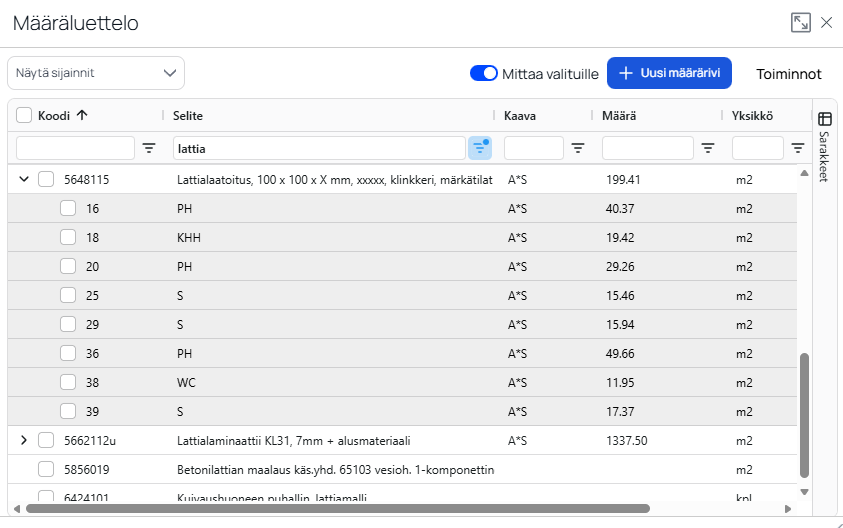Click the expand dialog fullscreen icon
Image resolution: width=843 pixels, height=528 pixels.
pos(800,23)
